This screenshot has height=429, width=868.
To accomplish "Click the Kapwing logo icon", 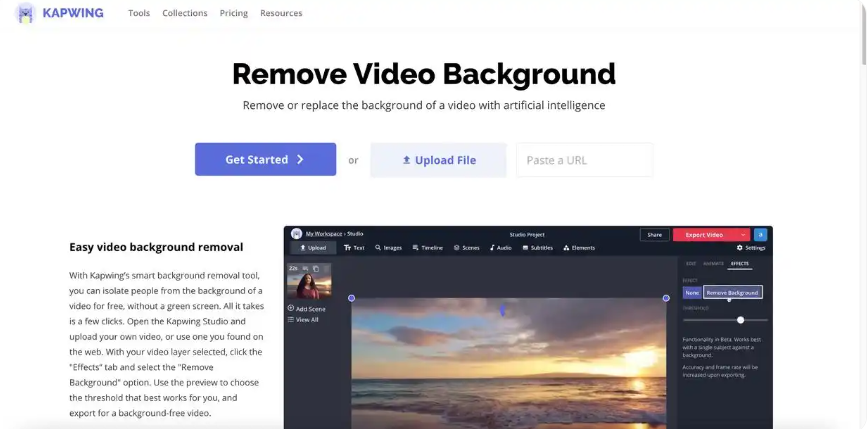I will [x=25, y=14].
